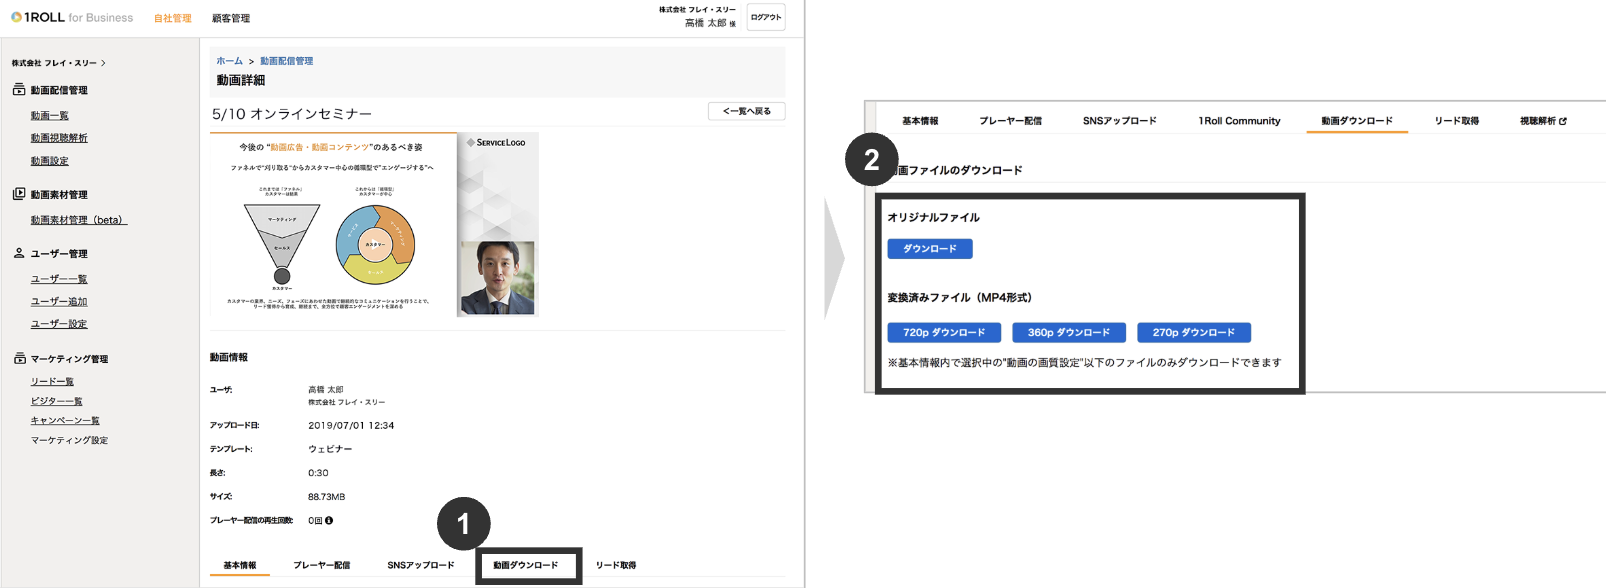Select the SNSアップロード tab in left panel
This screenshot has width=1606, height=588.
[x=421, y=565]
